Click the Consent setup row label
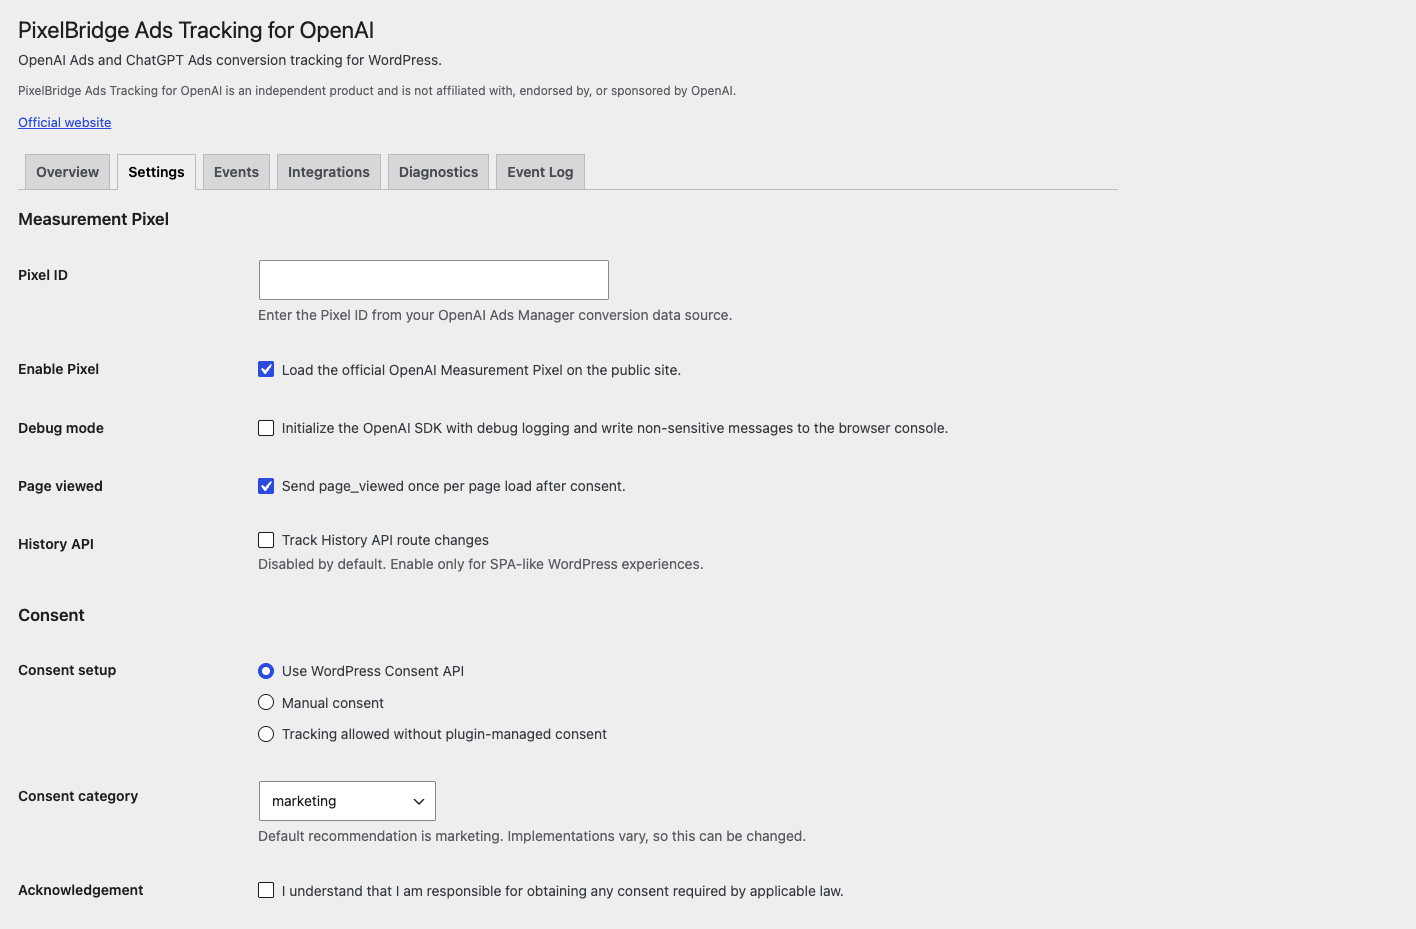The image size is (1416, 929). [67, 670]
